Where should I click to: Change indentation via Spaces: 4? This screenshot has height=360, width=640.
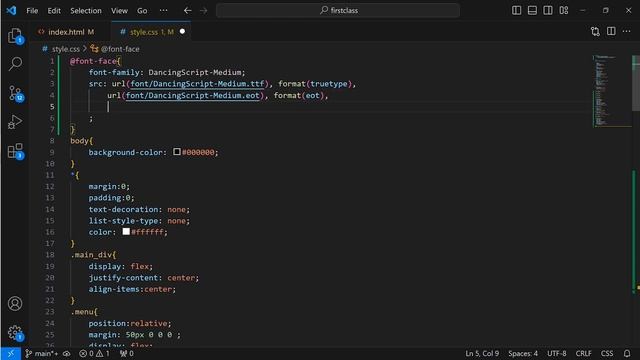pyautogui.click(x=523, y=353)
